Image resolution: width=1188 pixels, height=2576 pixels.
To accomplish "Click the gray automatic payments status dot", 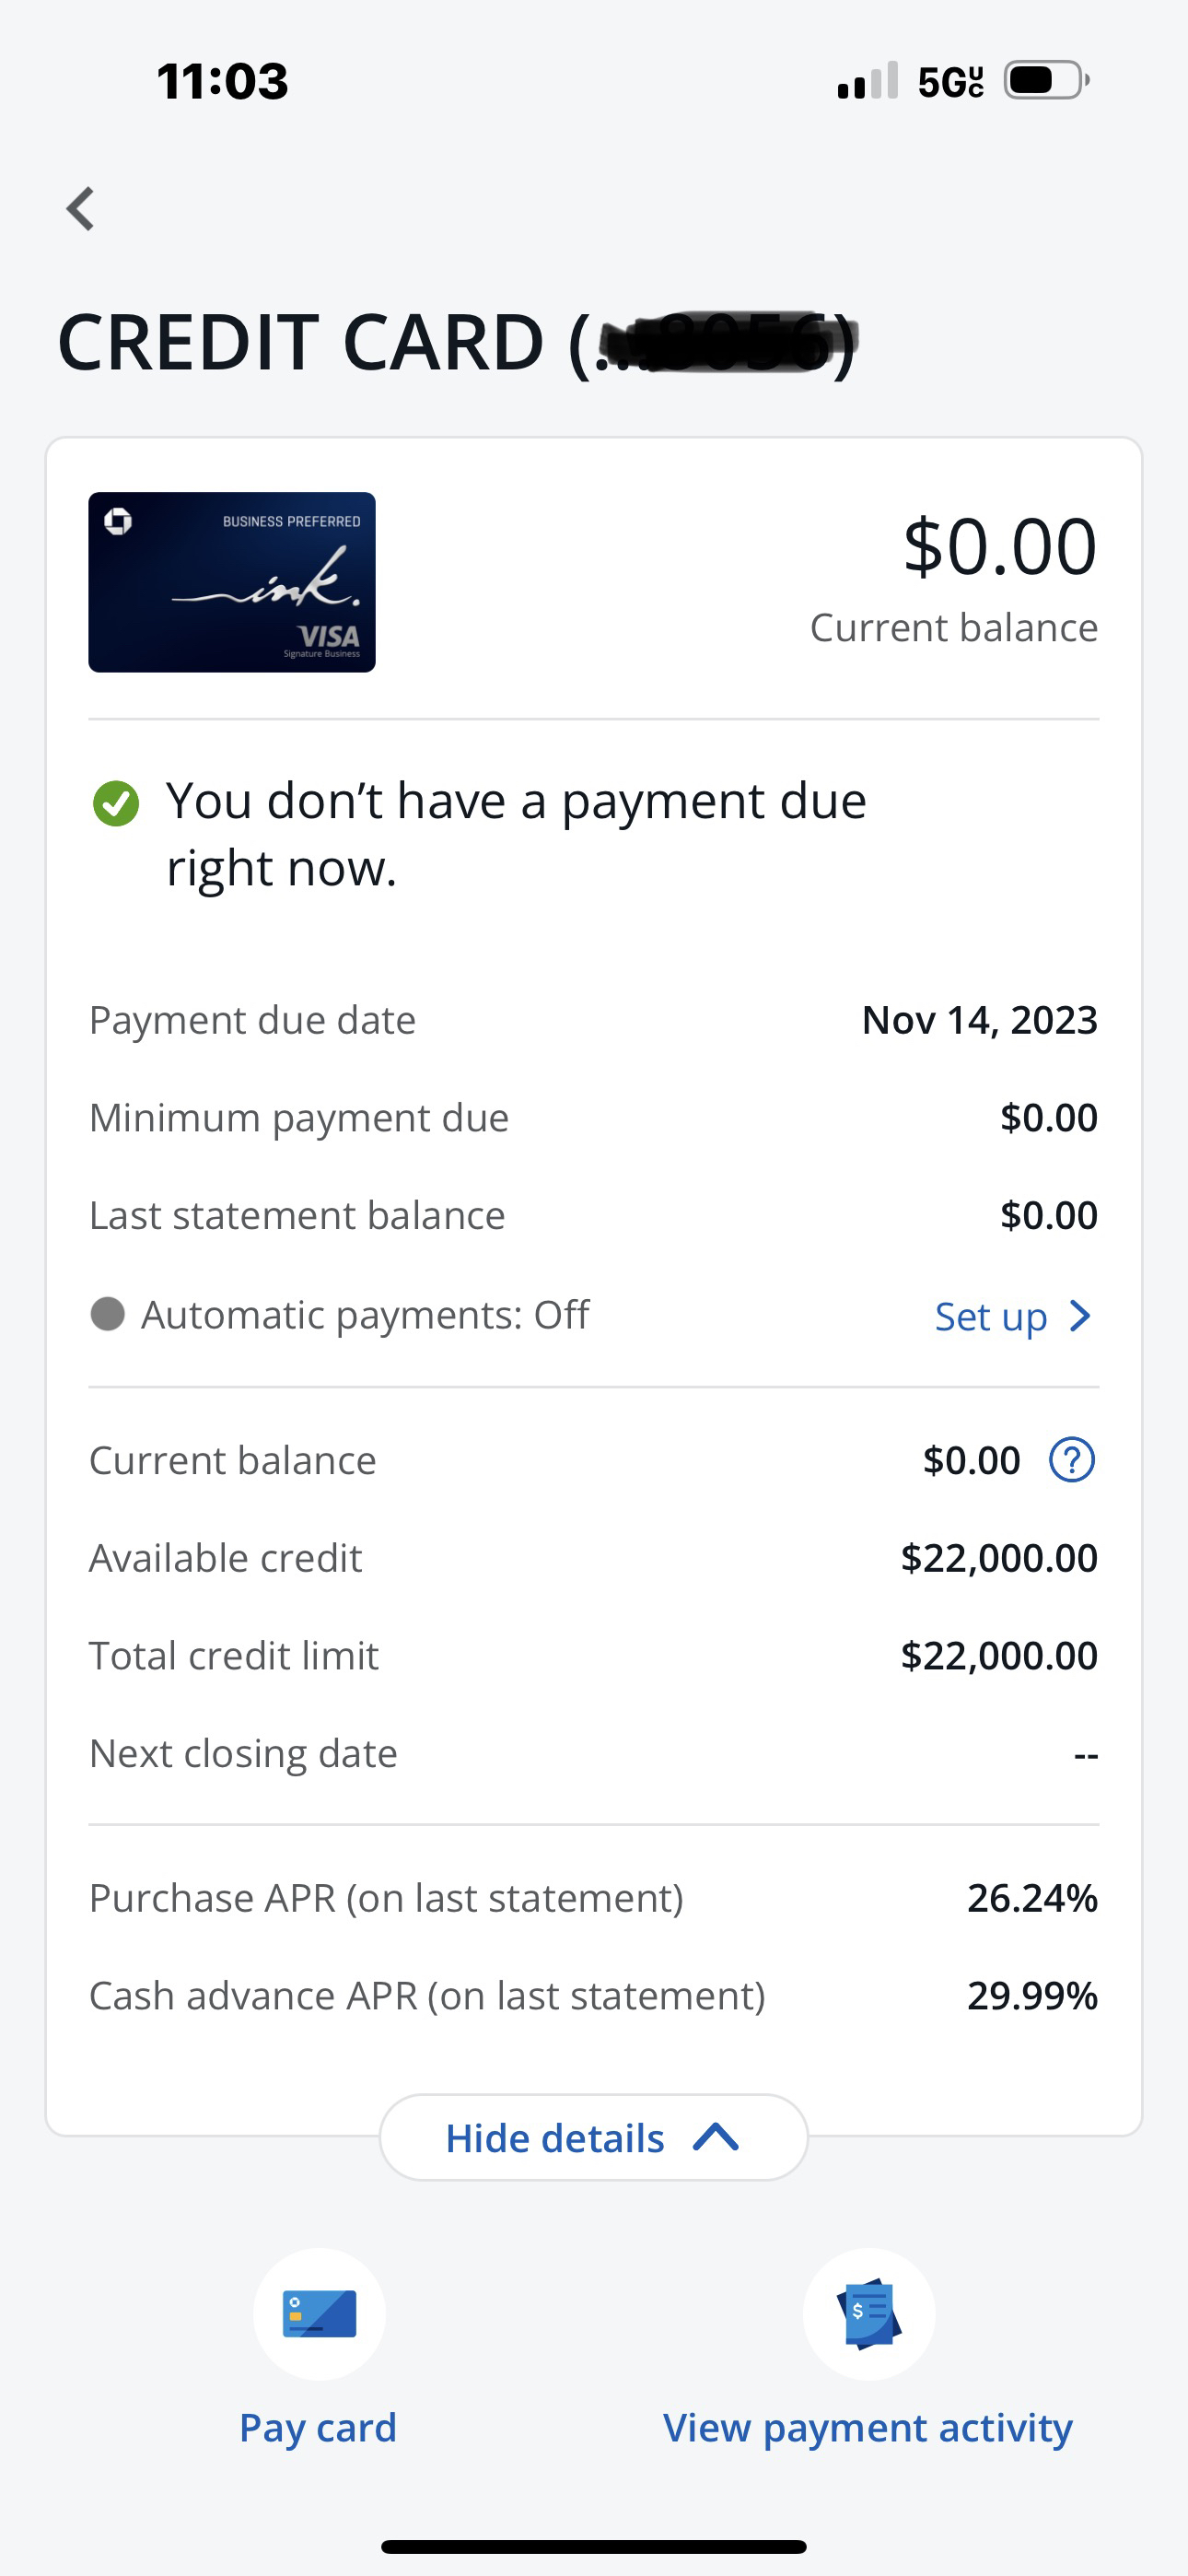I will 108,1314.
